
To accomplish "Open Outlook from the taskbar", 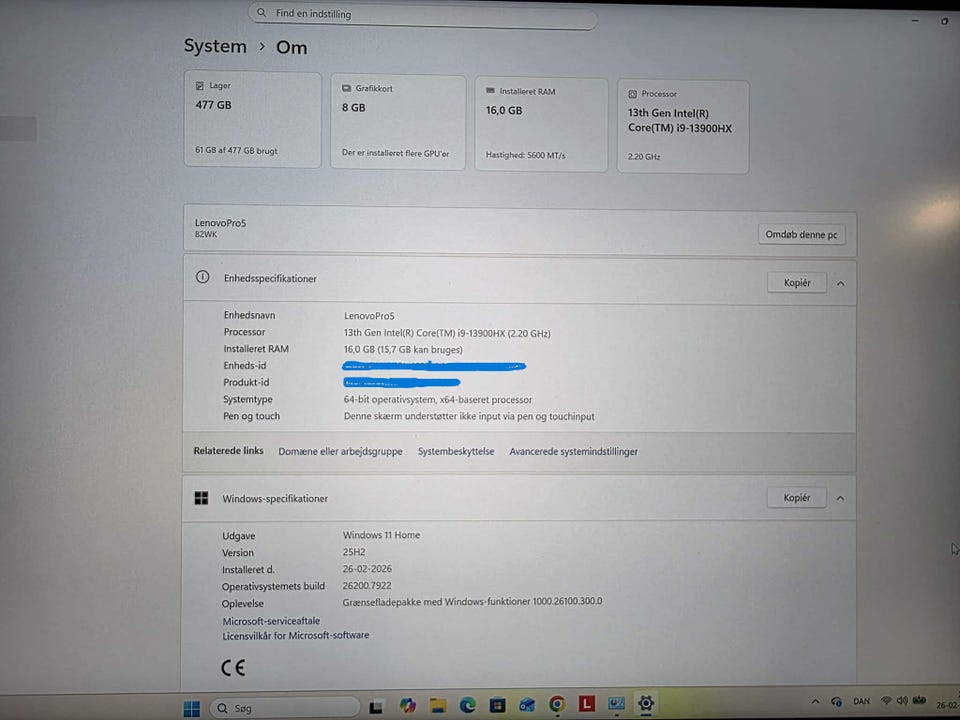I will click(x=527, y=705).
